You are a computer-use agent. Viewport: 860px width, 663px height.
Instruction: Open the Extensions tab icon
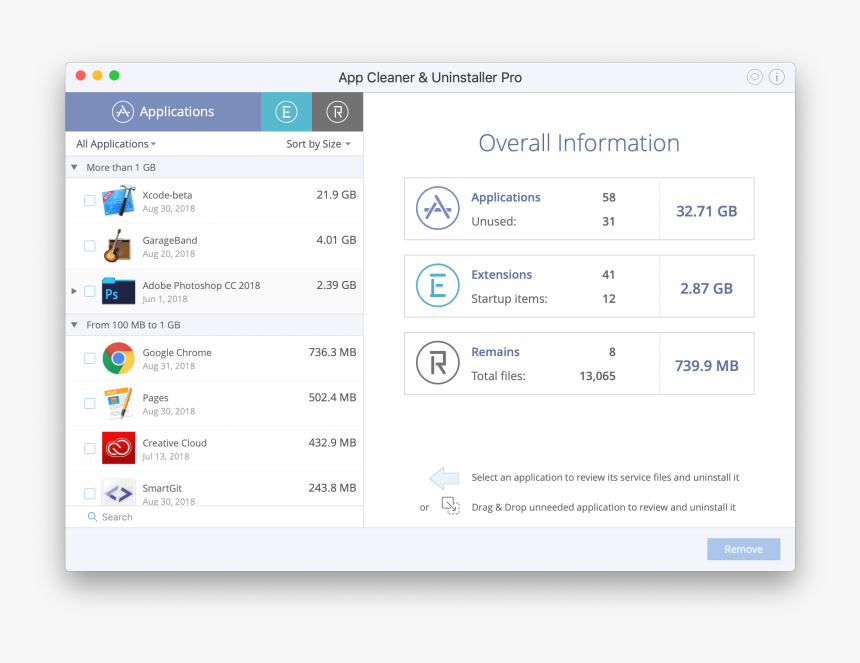[286, 112]
